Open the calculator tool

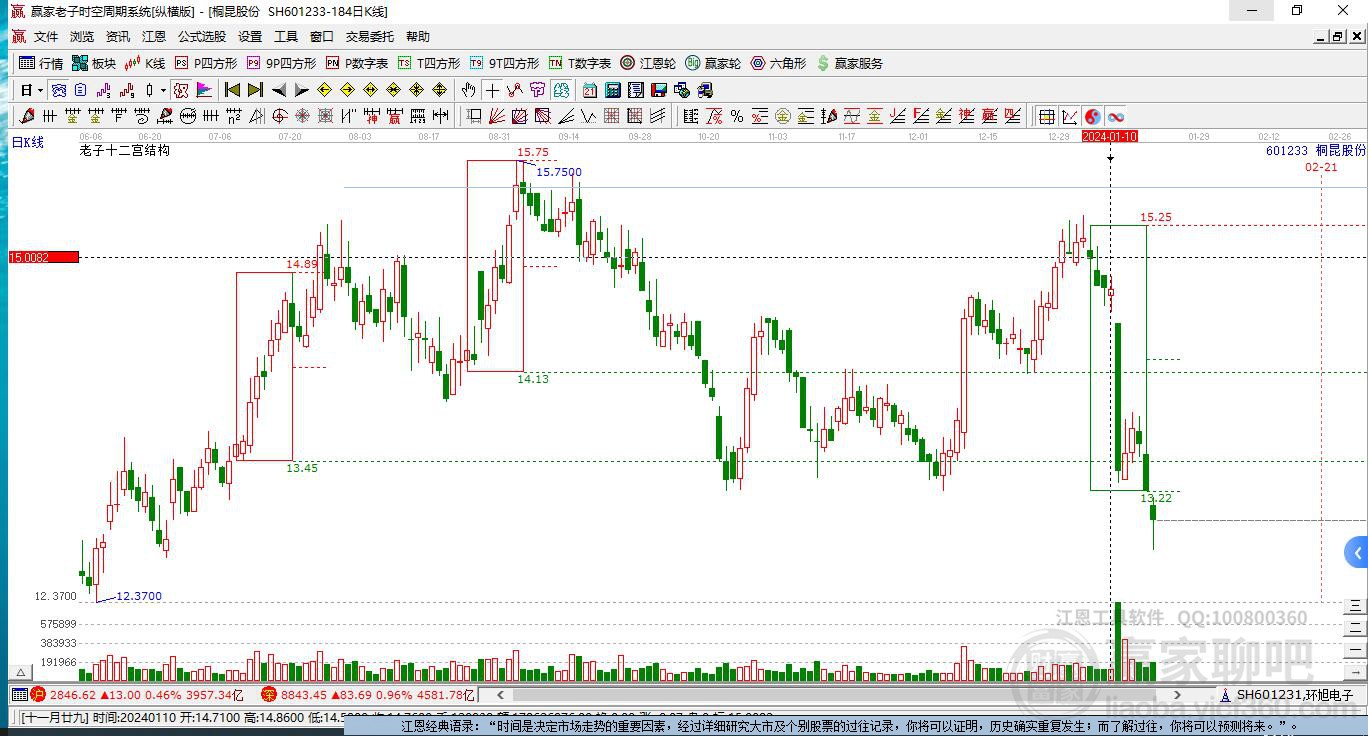click(x=613, y=90)
